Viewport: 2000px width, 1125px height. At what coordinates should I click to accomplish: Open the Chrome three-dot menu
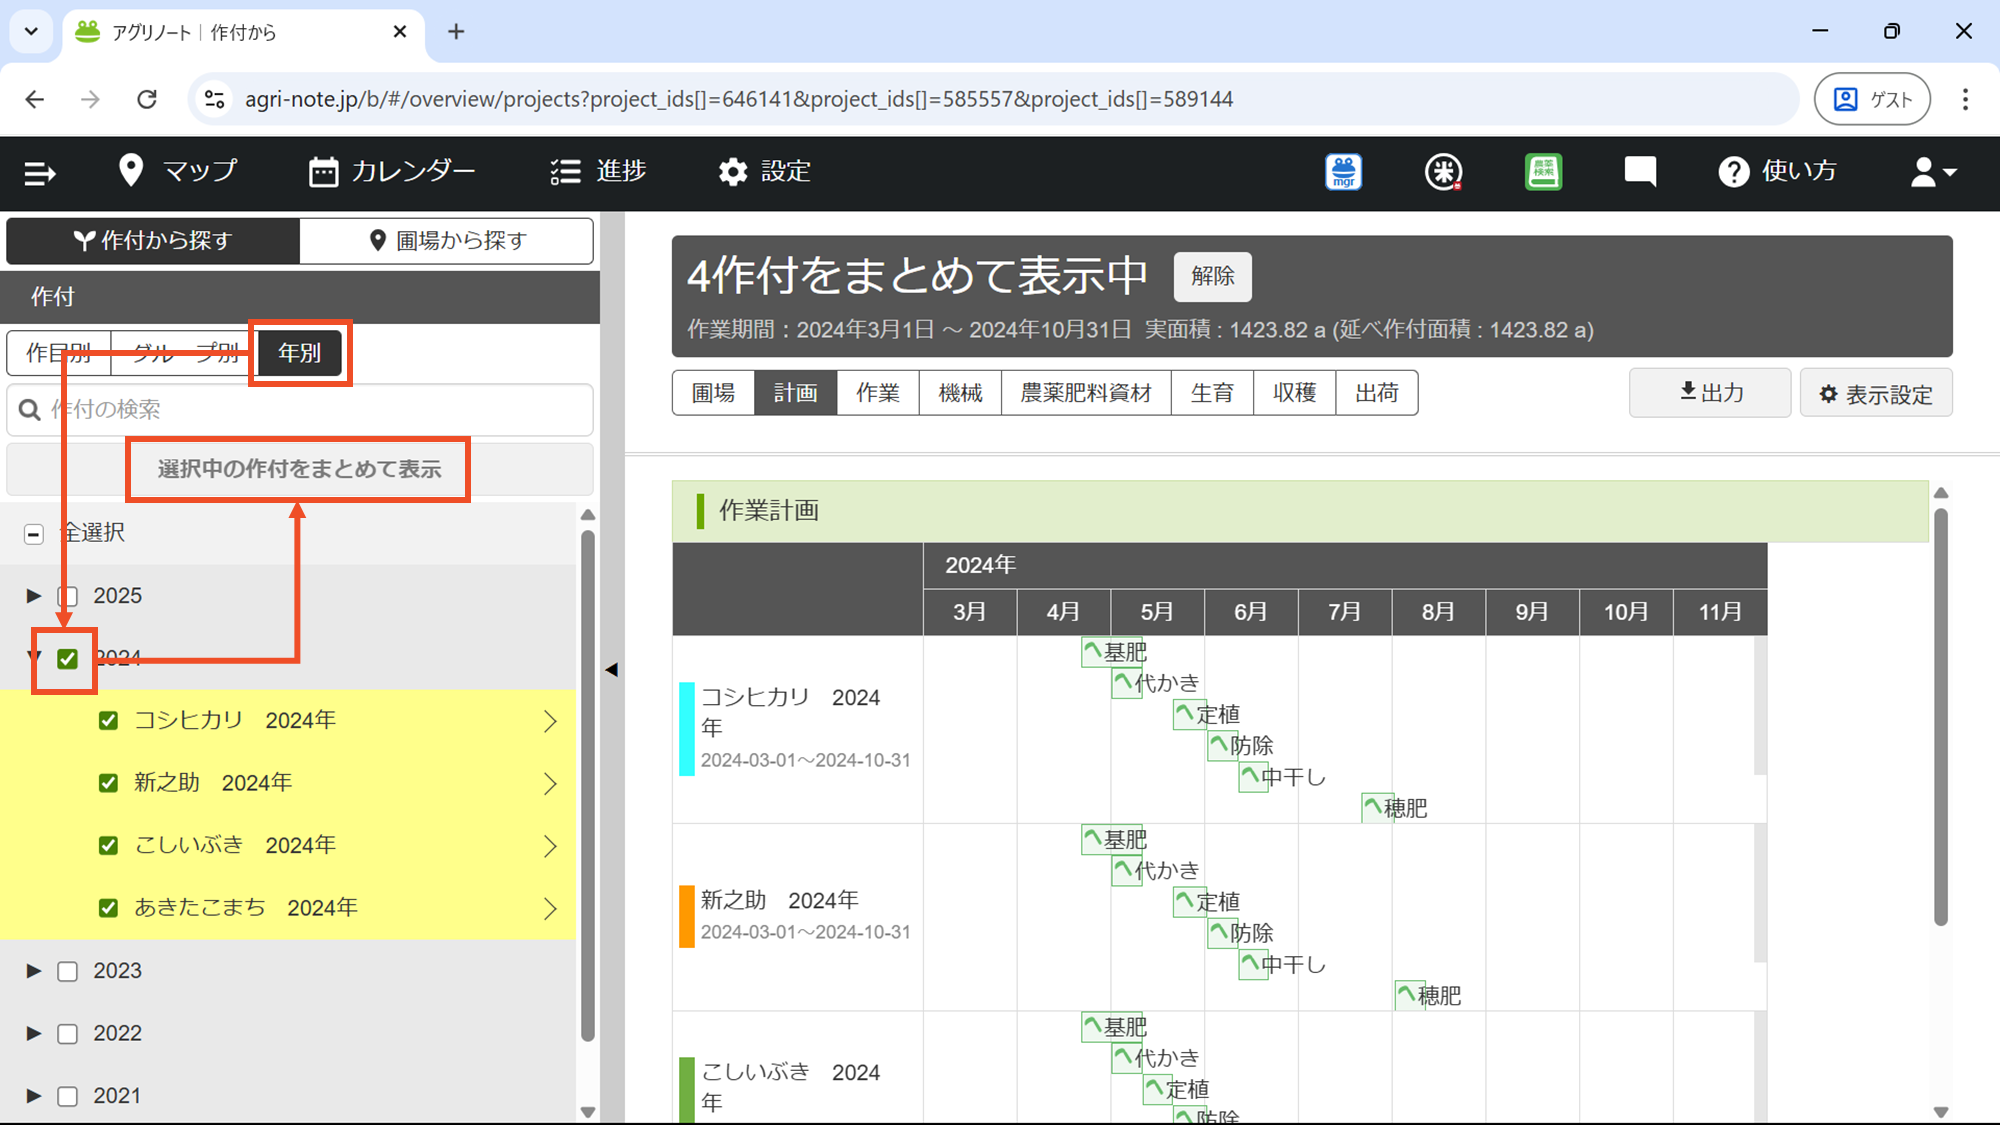tap(1965, 99)
